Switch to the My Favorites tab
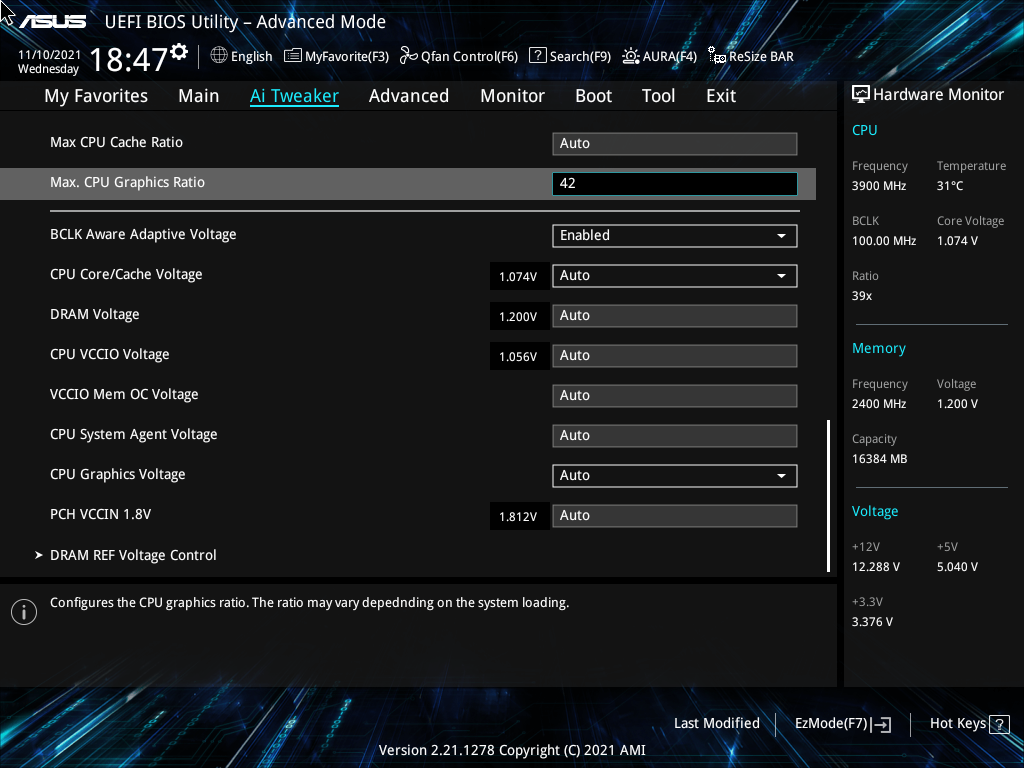1024x768 pixels. 96,96
